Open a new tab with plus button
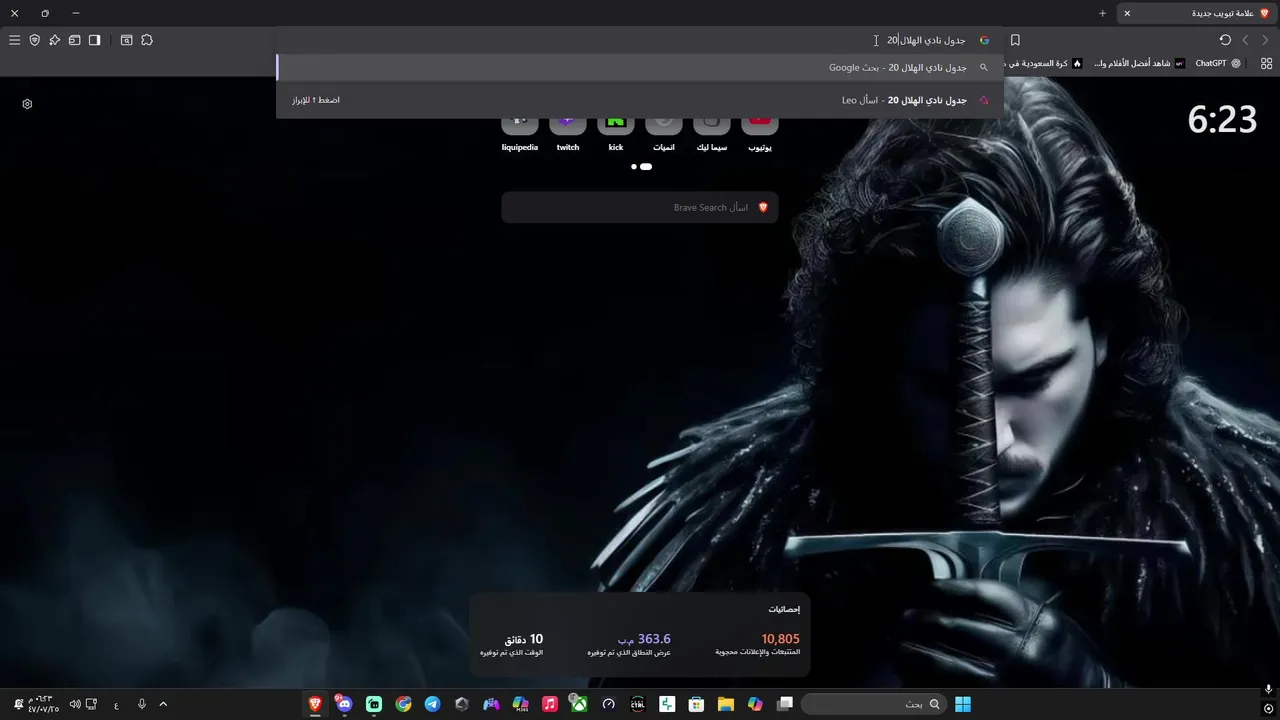Viewport: 1280px width, 720px height. (1102, 13)
